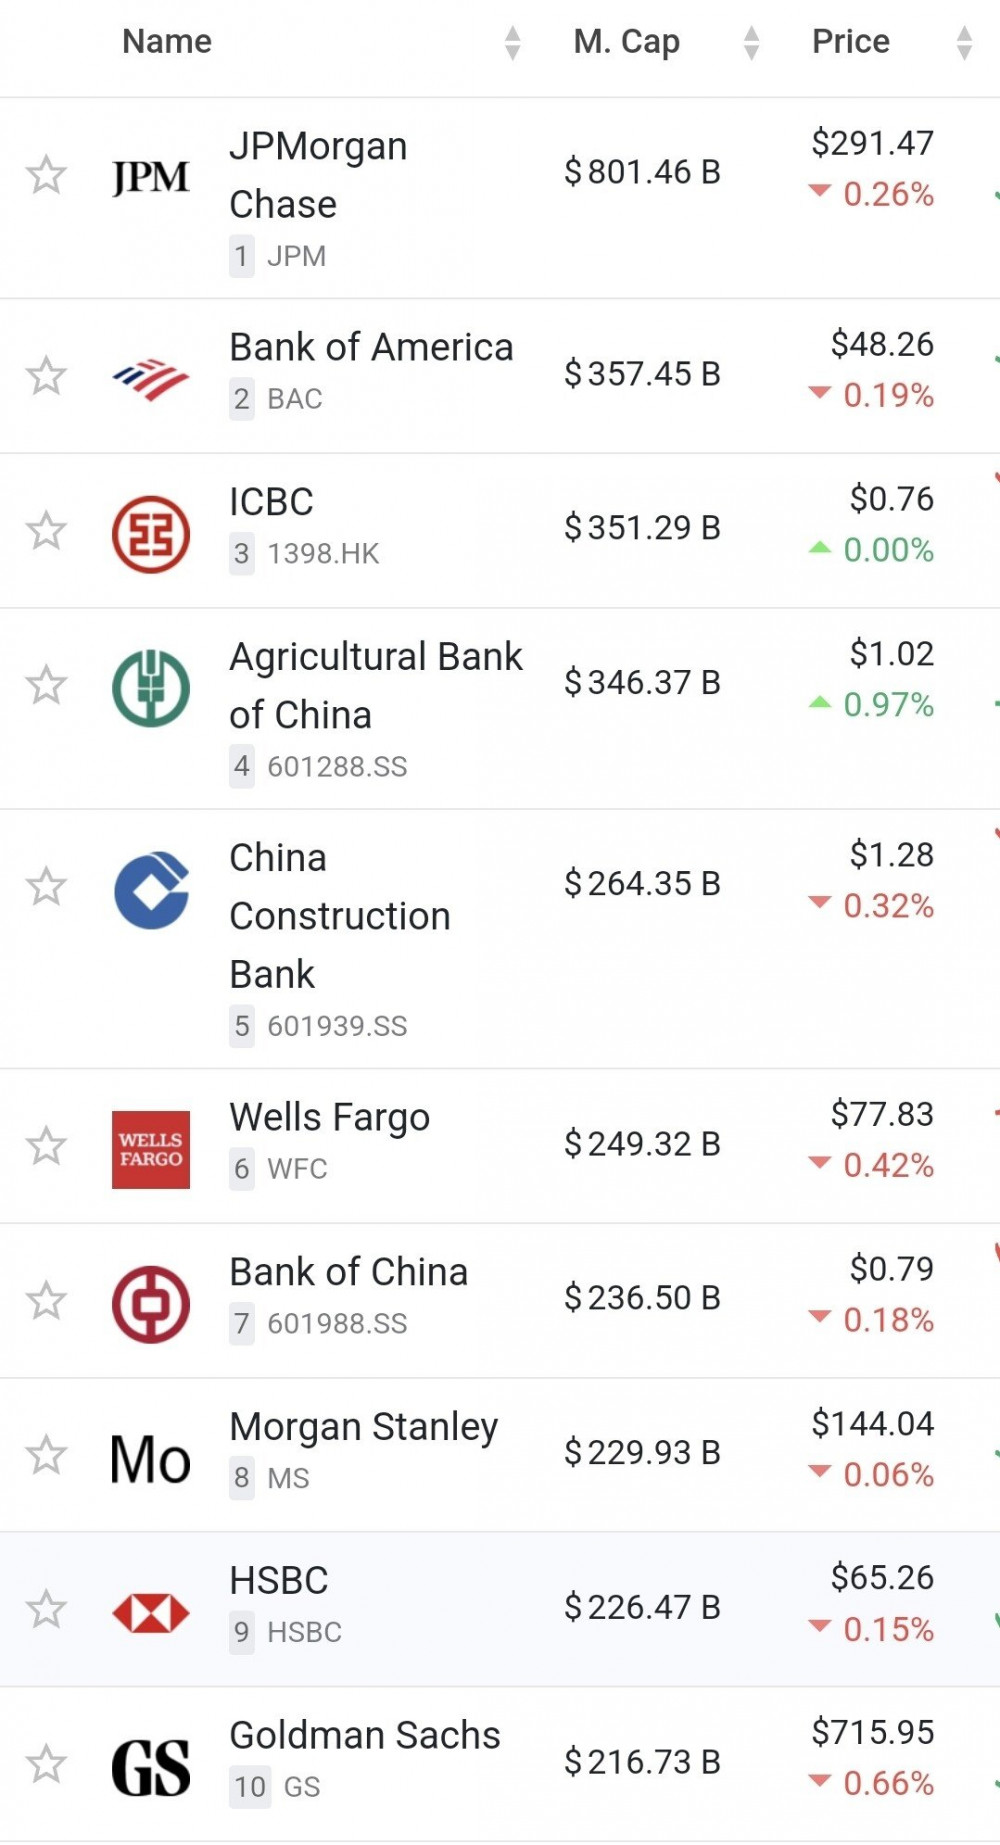Sort the list by Name arrows
Image resolution: width=1000 pixels, height=1845 pixels.
(x=512, y=43)
